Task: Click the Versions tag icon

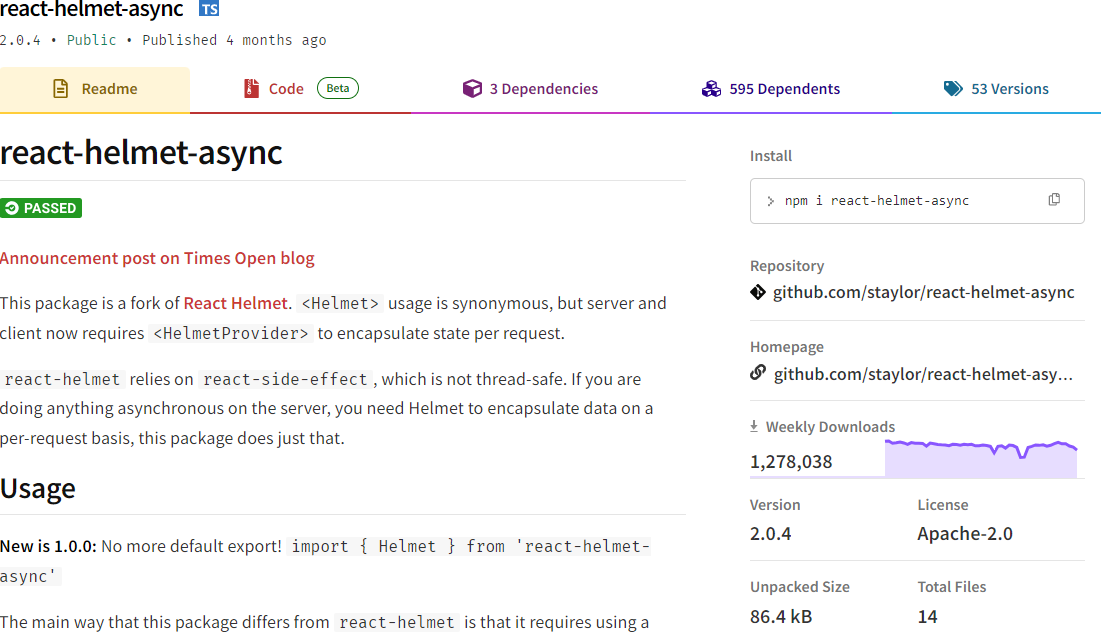Action: click(x=954, y=88)
